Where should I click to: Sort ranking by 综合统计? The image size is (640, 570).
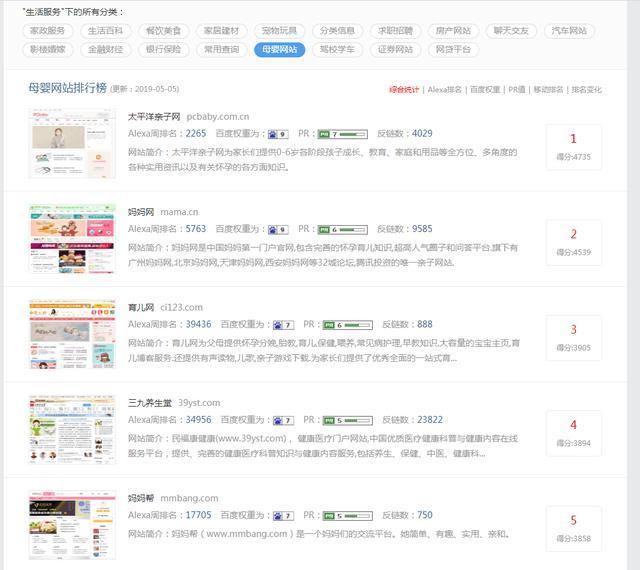click(x=404, y=89)
